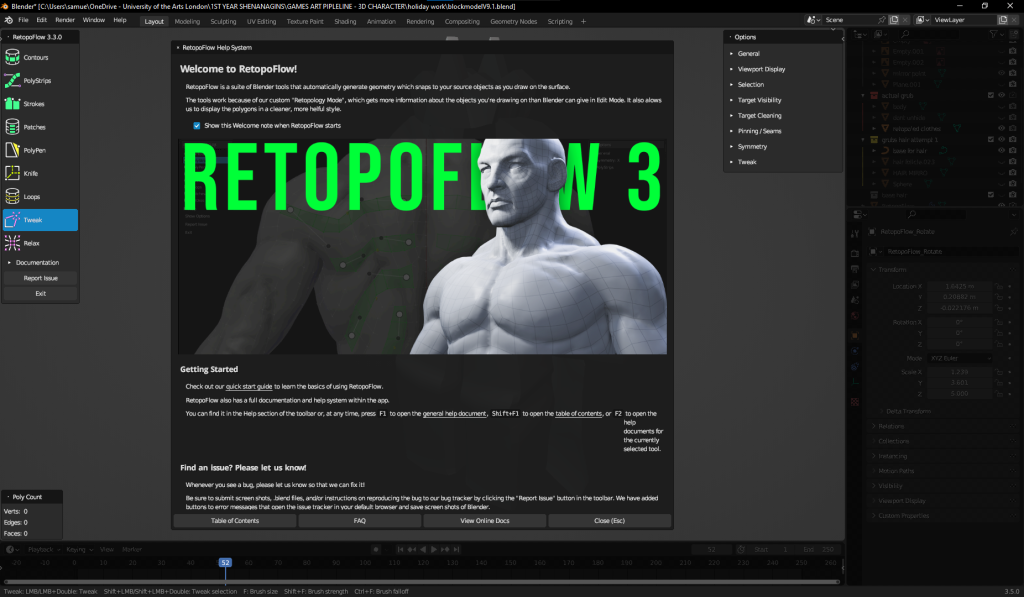Image resolution: width=1024 pixels, height=597 pixels.
Task: Select the Patches tool
Action: coord(40,127)
